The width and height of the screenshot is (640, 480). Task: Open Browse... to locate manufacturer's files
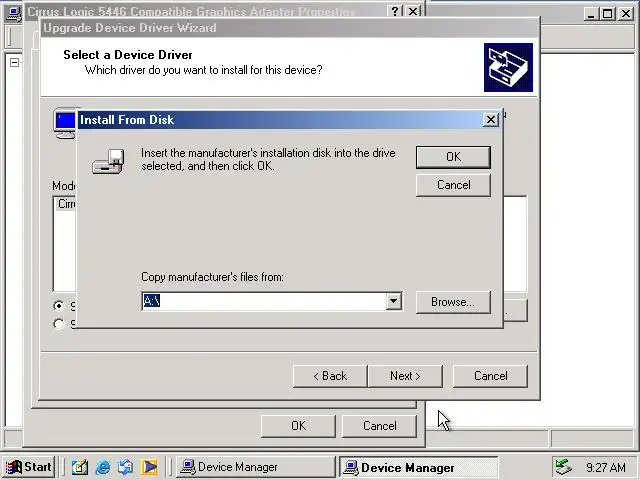pos(453,302)
